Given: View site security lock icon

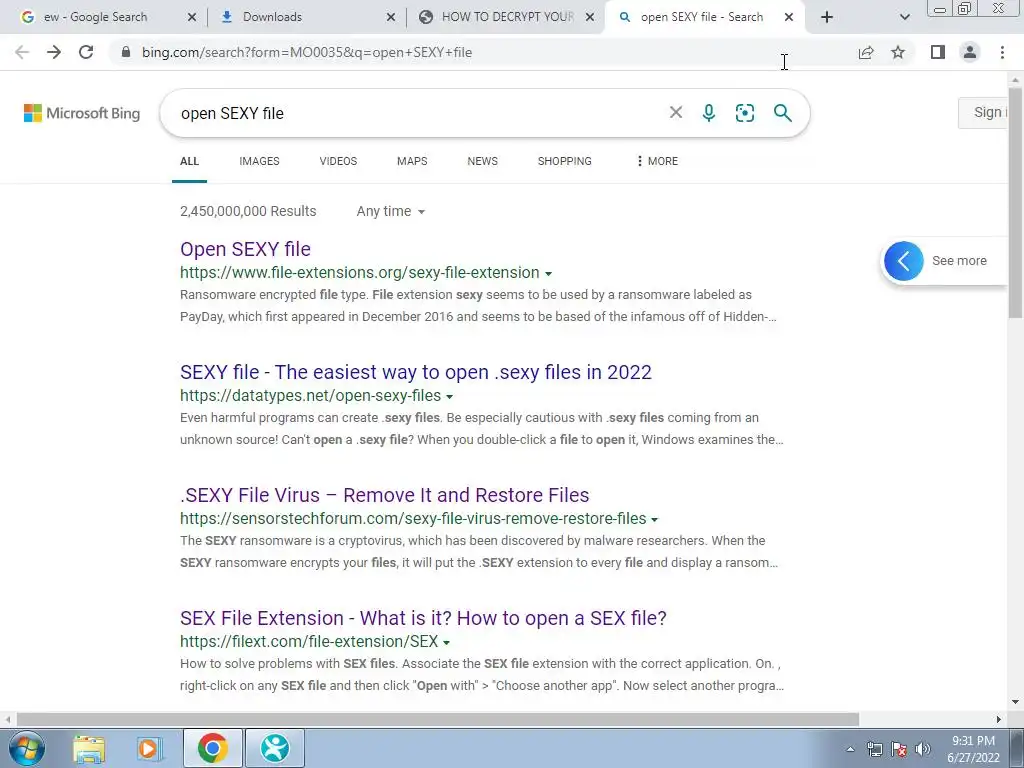Looking at the screenshot, I should pyautogui.click(x=126, y=52).
